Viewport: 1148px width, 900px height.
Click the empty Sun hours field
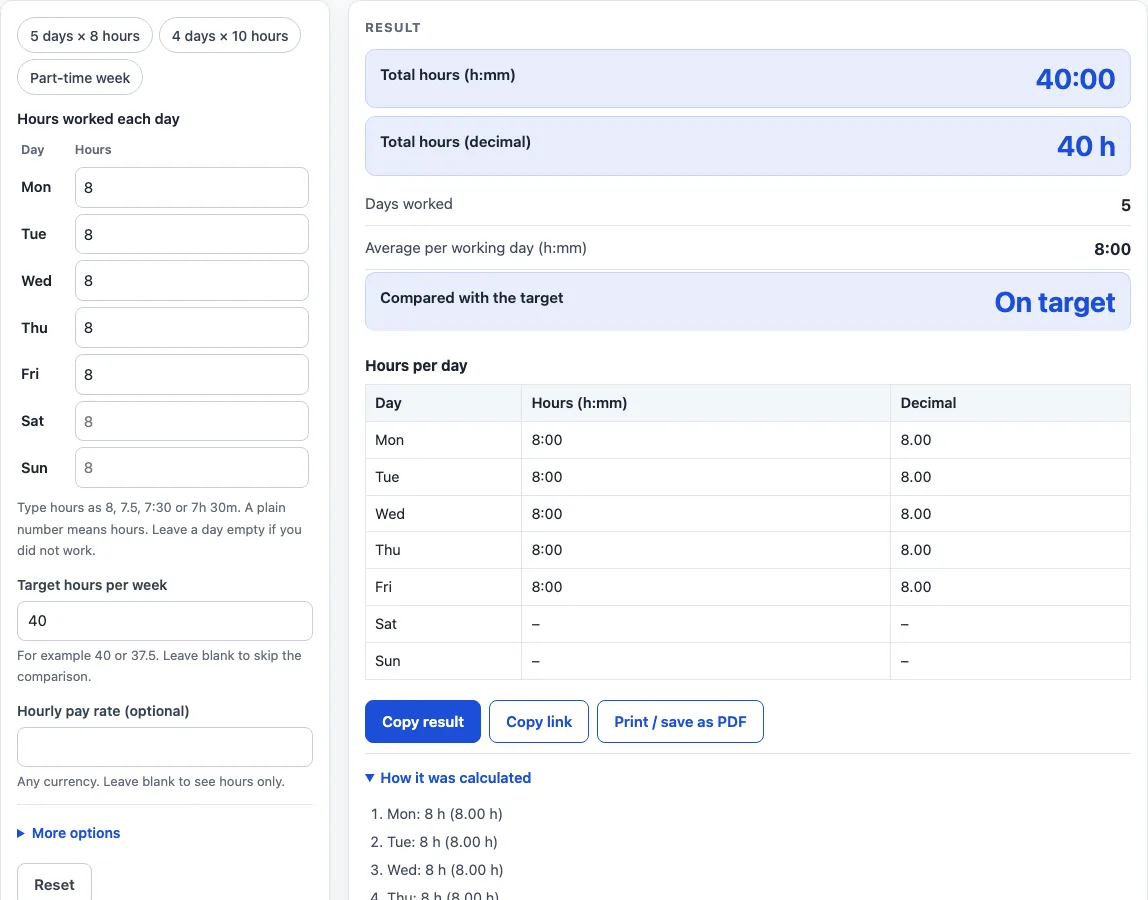pyautogui.click(x=192, y=468)
